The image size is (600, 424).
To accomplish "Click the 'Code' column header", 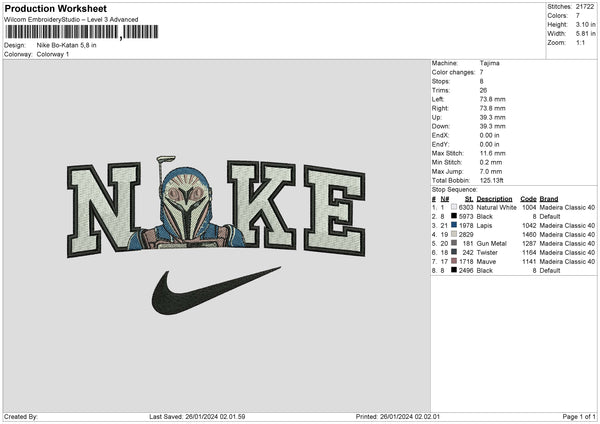I will [x=528, y=199].
